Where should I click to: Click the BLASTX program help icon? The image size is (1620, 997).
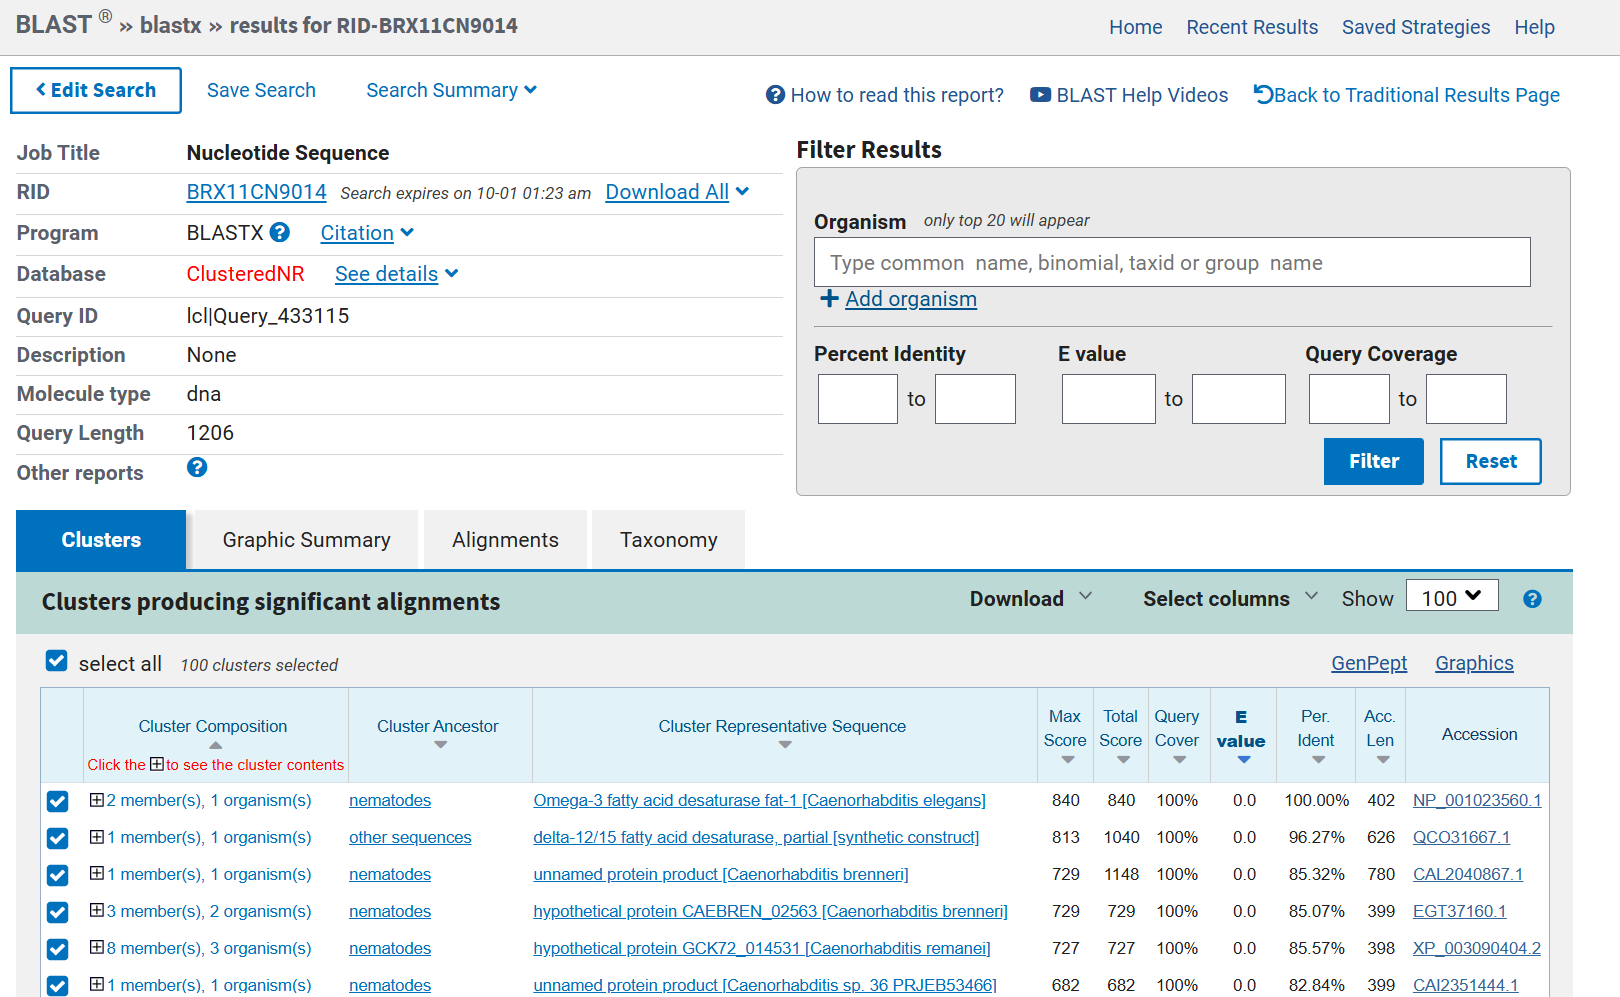(280, 232)
